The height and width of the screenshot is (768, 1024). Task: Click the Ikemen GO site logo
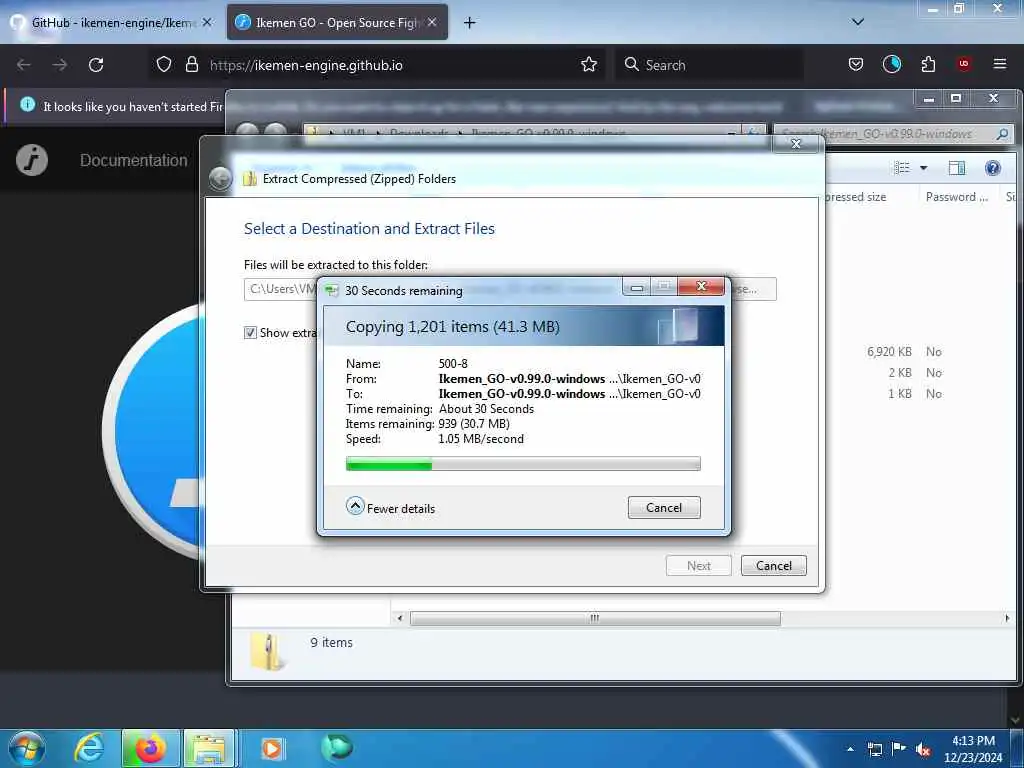point(32,160)
